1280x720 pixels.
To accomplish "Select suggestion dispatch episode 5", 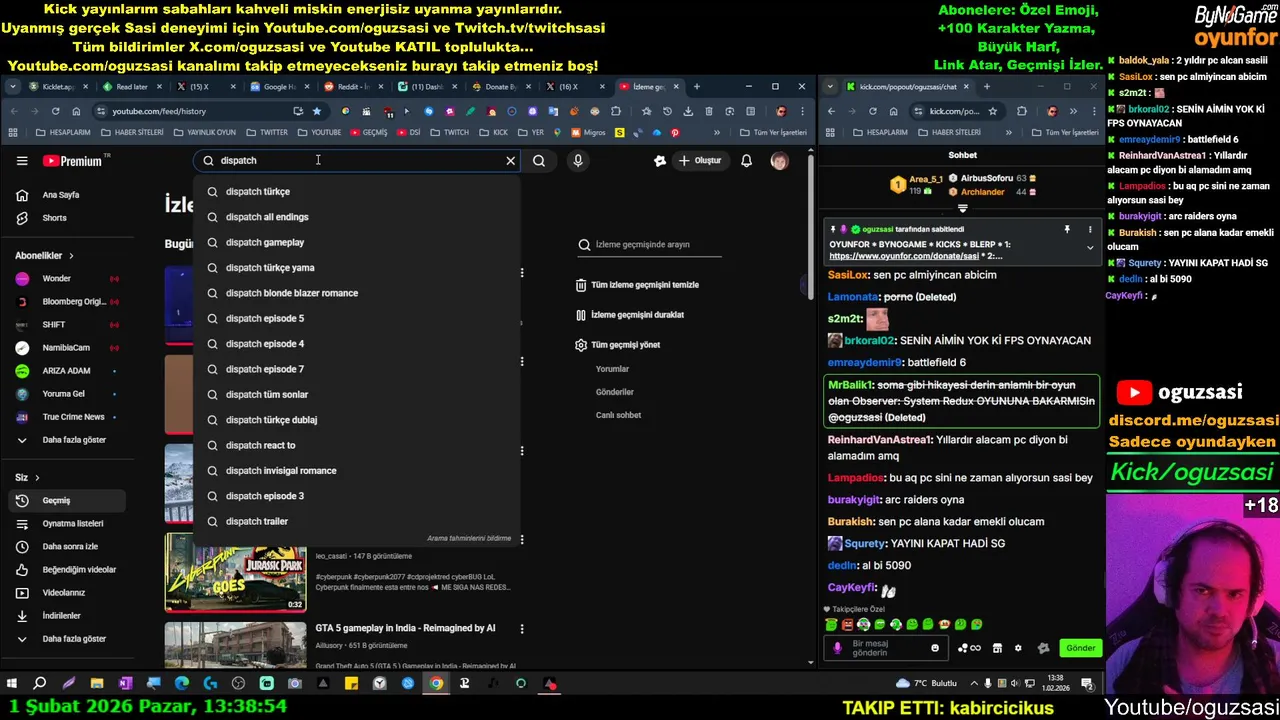I will [x=358, y=318].
